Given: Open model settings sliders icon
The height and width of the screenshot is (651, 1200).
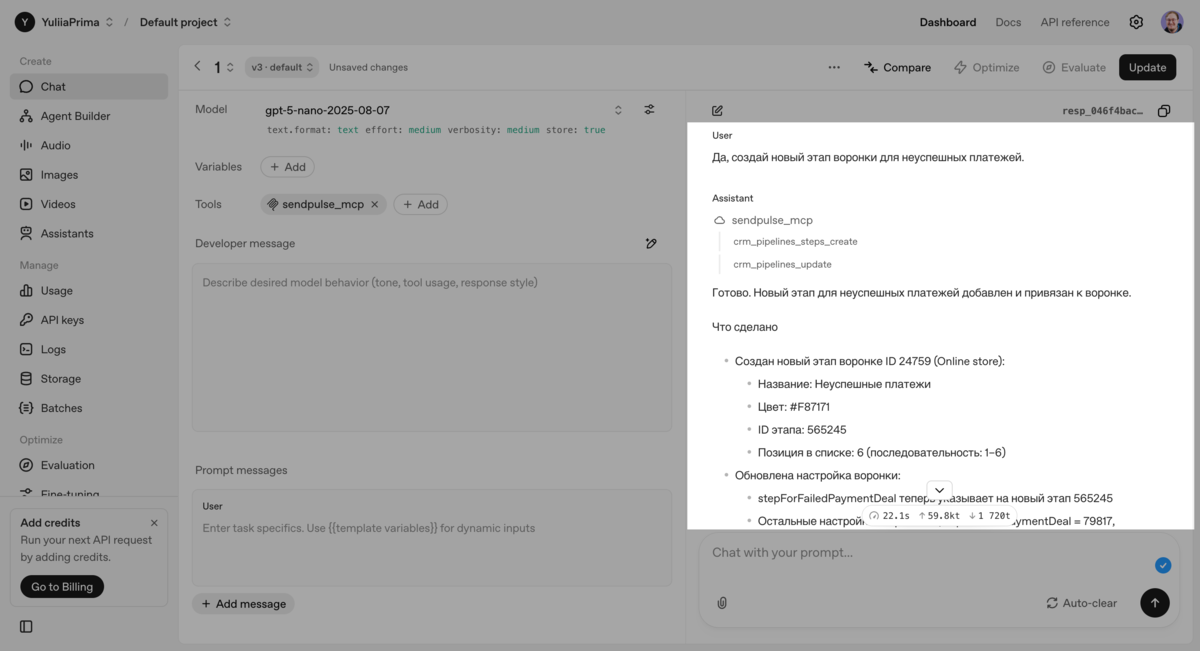Looking at the screenshot, I should 649,110.
